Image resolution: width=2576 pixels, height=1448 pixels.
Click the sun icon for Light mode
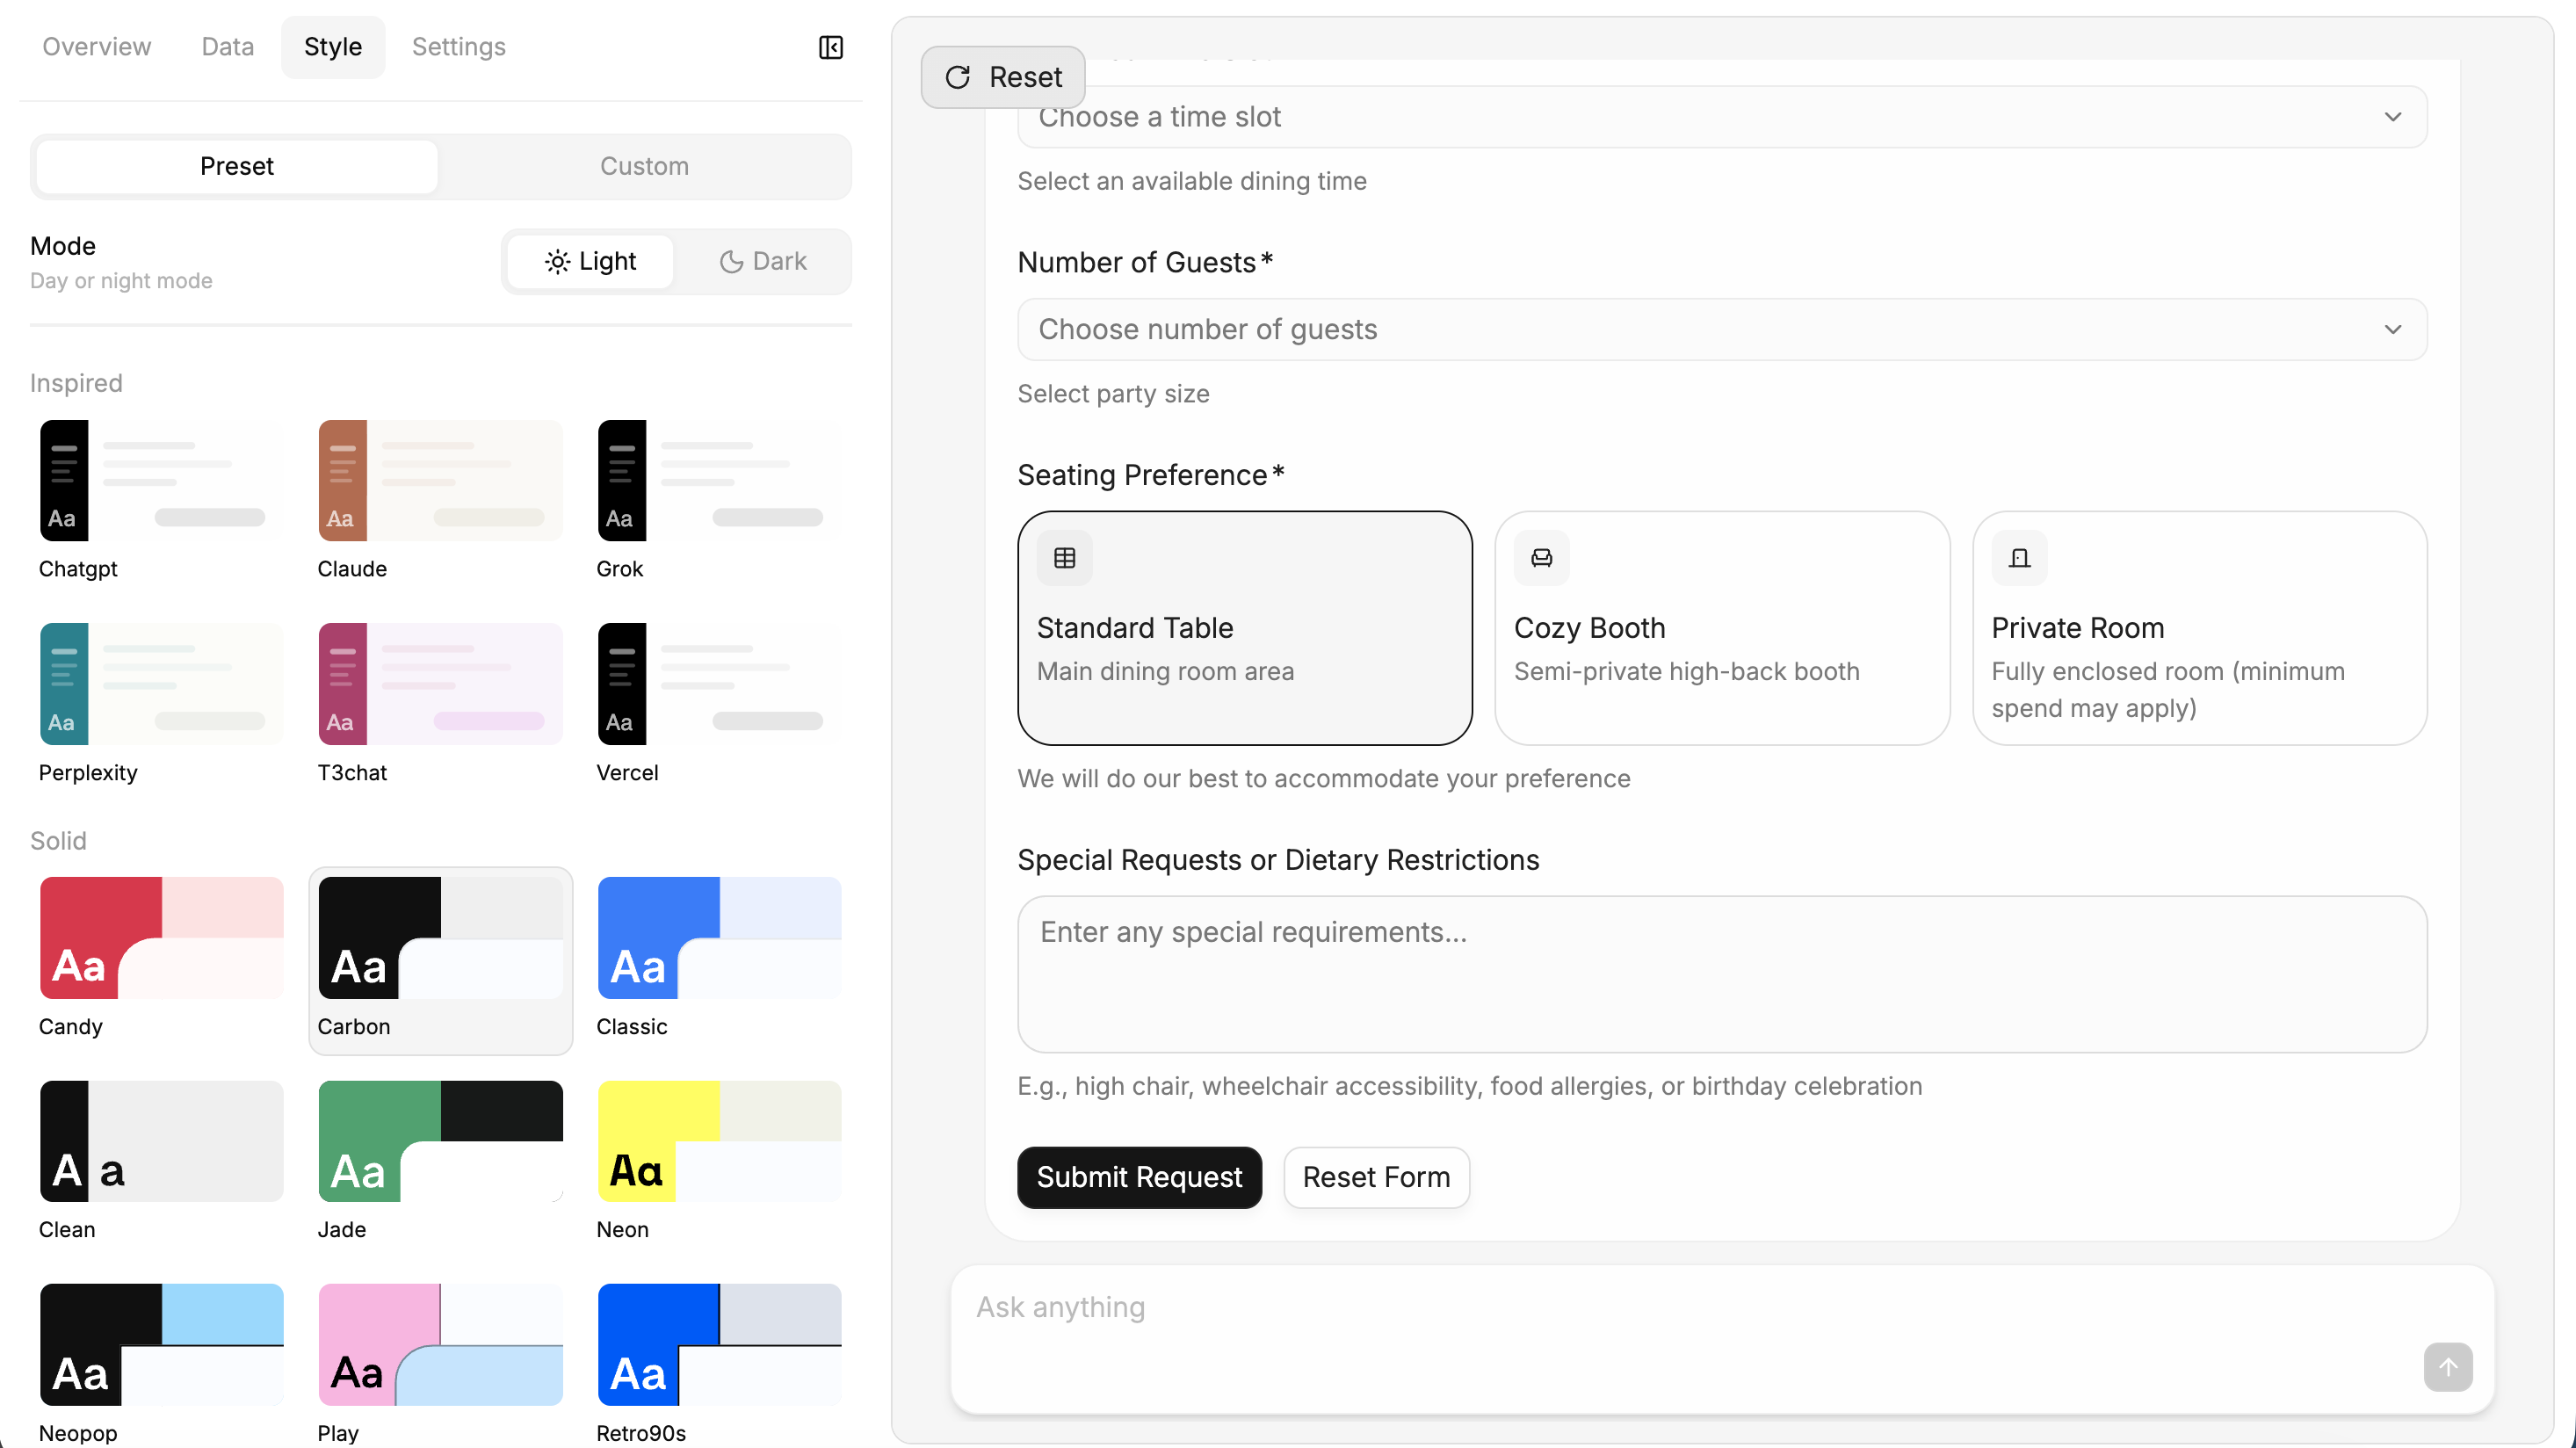[557, 261]
